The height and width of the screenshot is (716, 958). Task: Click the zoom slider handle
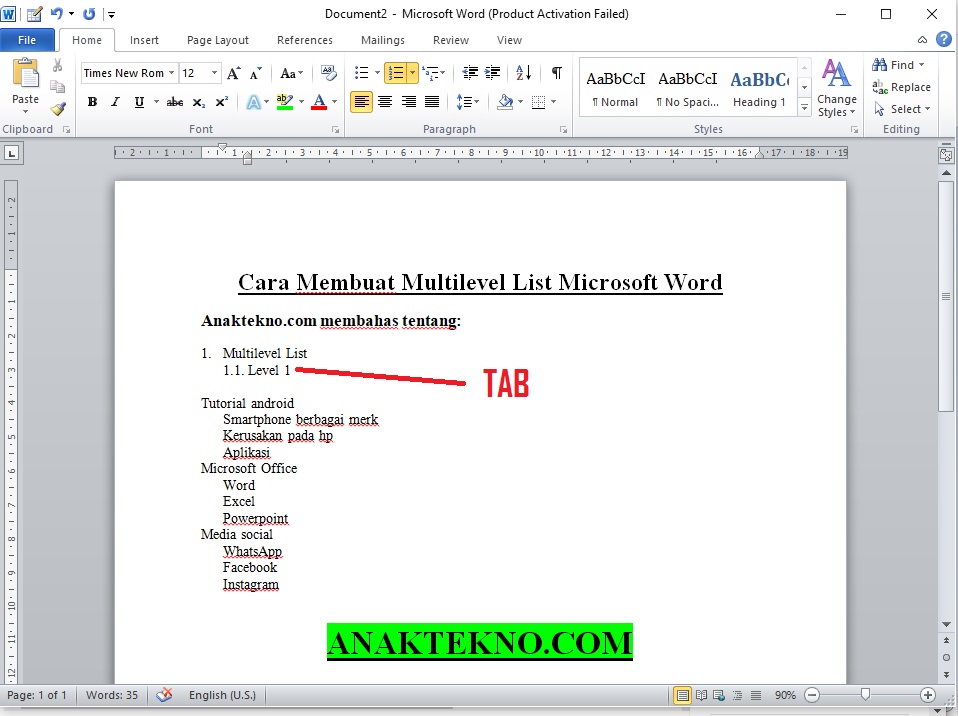[865, 695]
